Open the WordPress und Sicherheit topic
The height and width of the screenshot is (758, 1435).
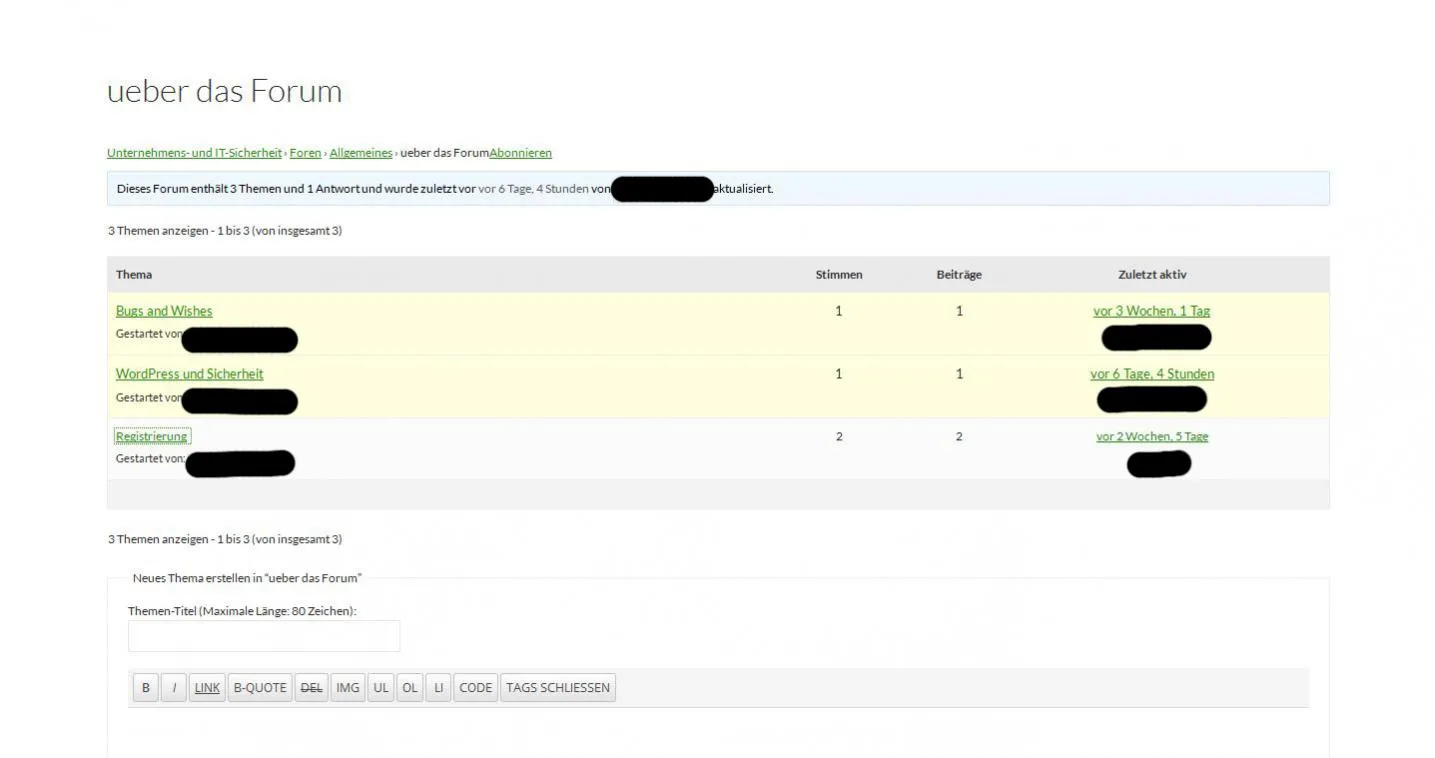click(190, 374)
